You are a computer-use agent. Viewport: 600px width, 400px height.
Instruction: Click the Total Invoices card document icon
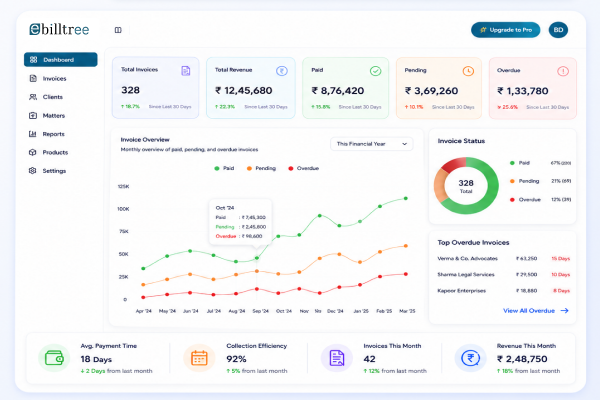click(186, 71)
